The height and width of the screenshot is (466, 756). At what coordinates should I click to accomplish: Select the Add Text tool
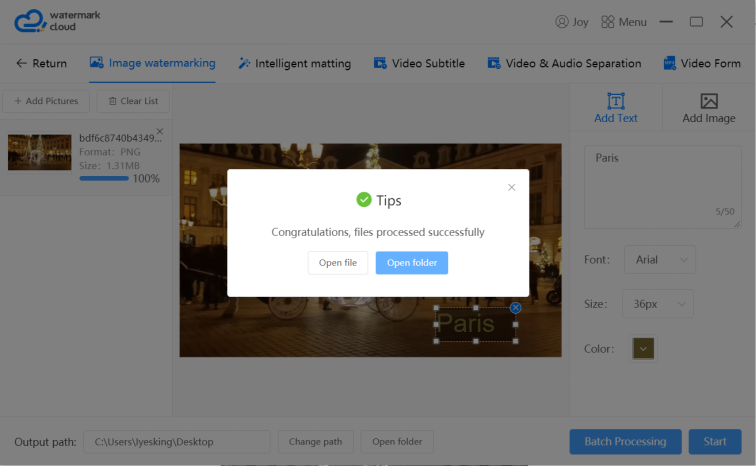[615, 108]
